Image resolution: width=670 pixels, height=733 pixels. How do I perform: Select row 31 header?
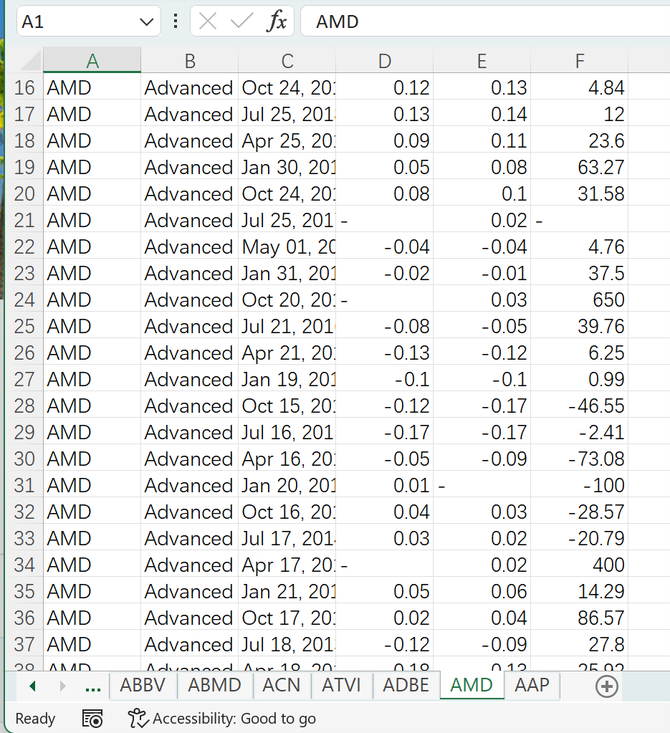24,485
